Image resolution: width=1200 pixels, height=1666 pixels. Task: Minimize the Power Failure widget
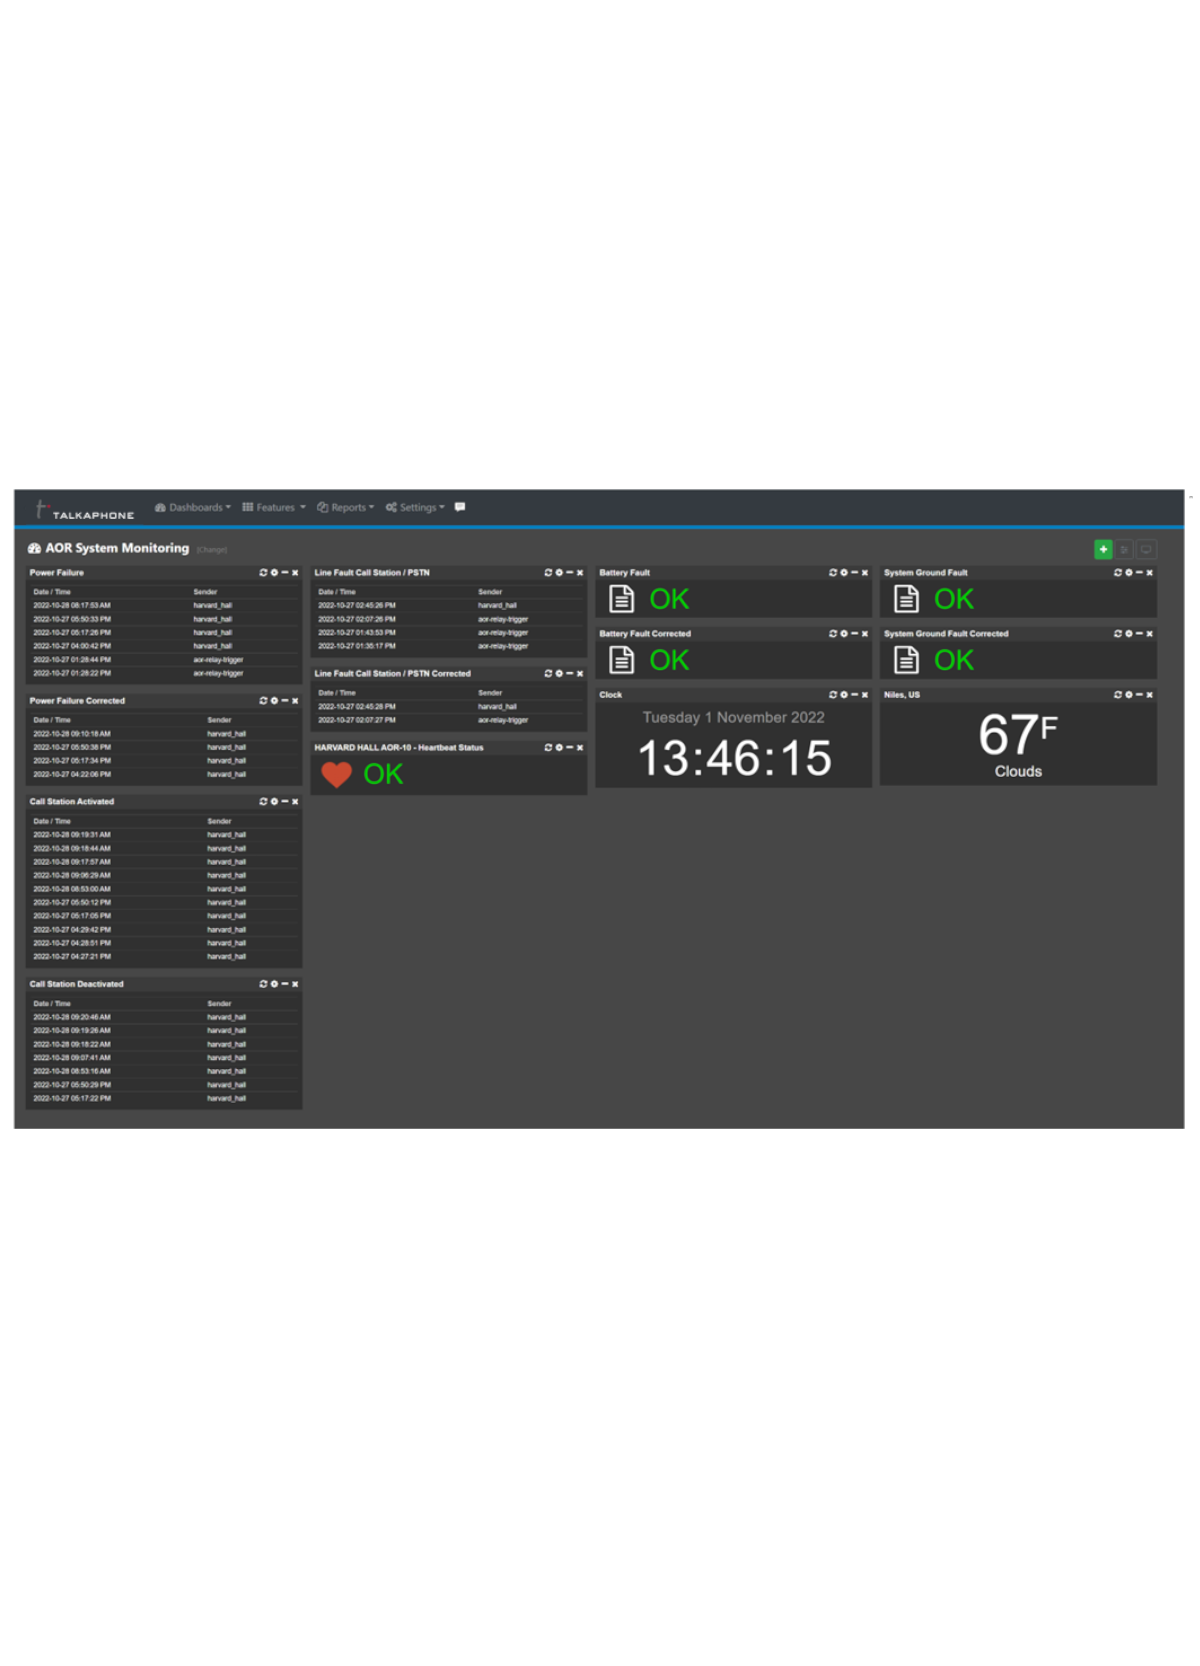click(x=285, y=573)
